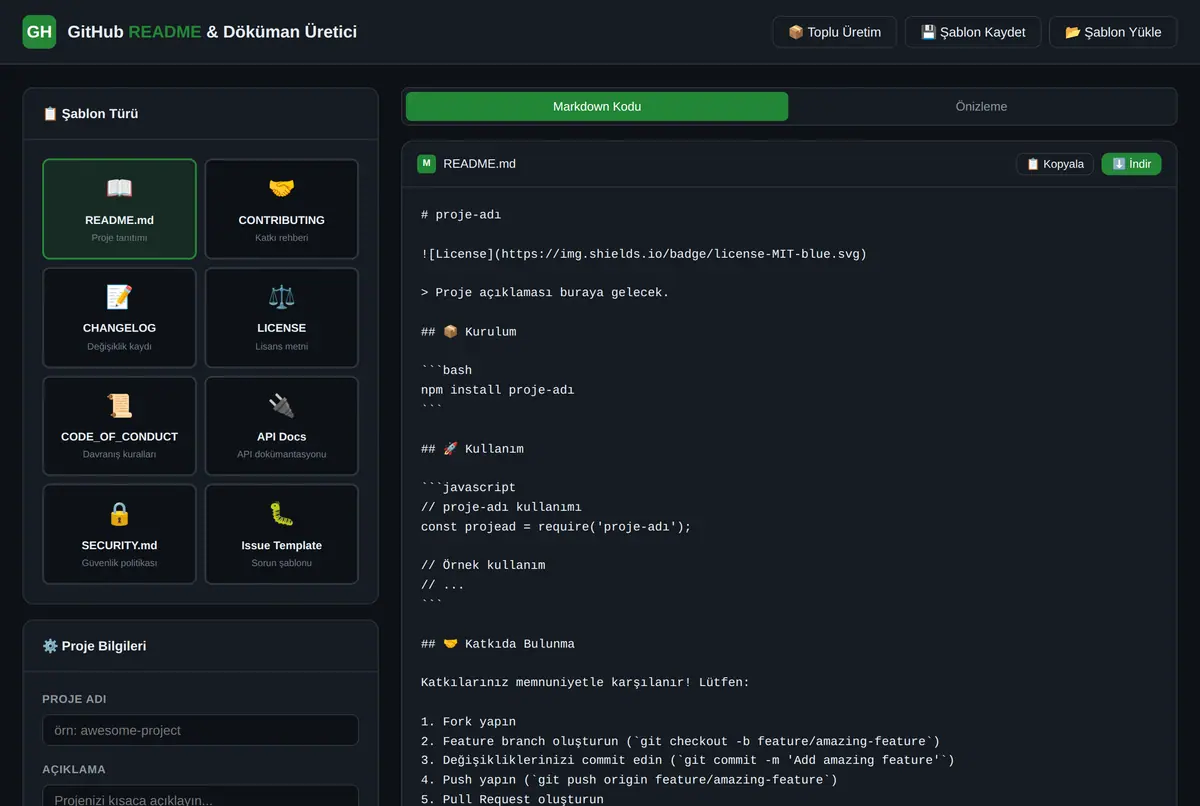Click the Şablon Kaydet button
This screenshot has width=1200, height=806.
tap(973, 32)
